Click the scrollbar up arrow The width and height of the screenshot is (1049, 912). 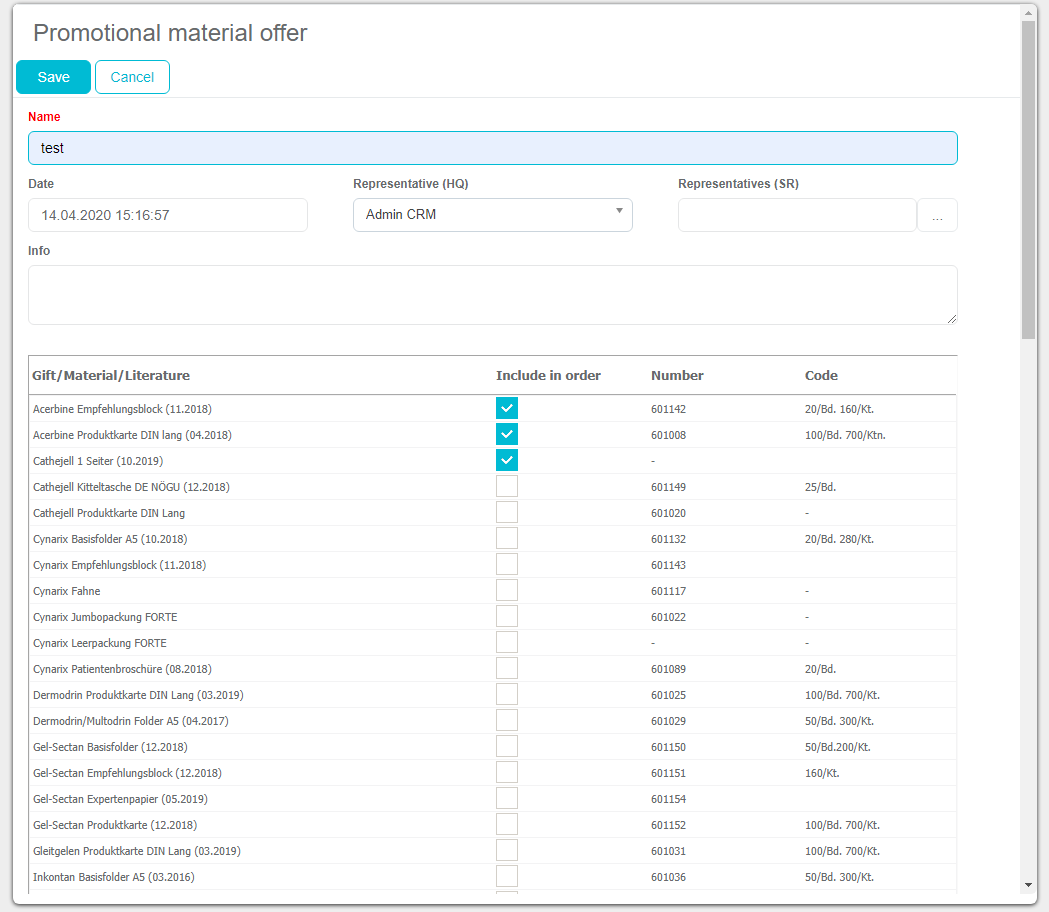tap(1028, 12)
